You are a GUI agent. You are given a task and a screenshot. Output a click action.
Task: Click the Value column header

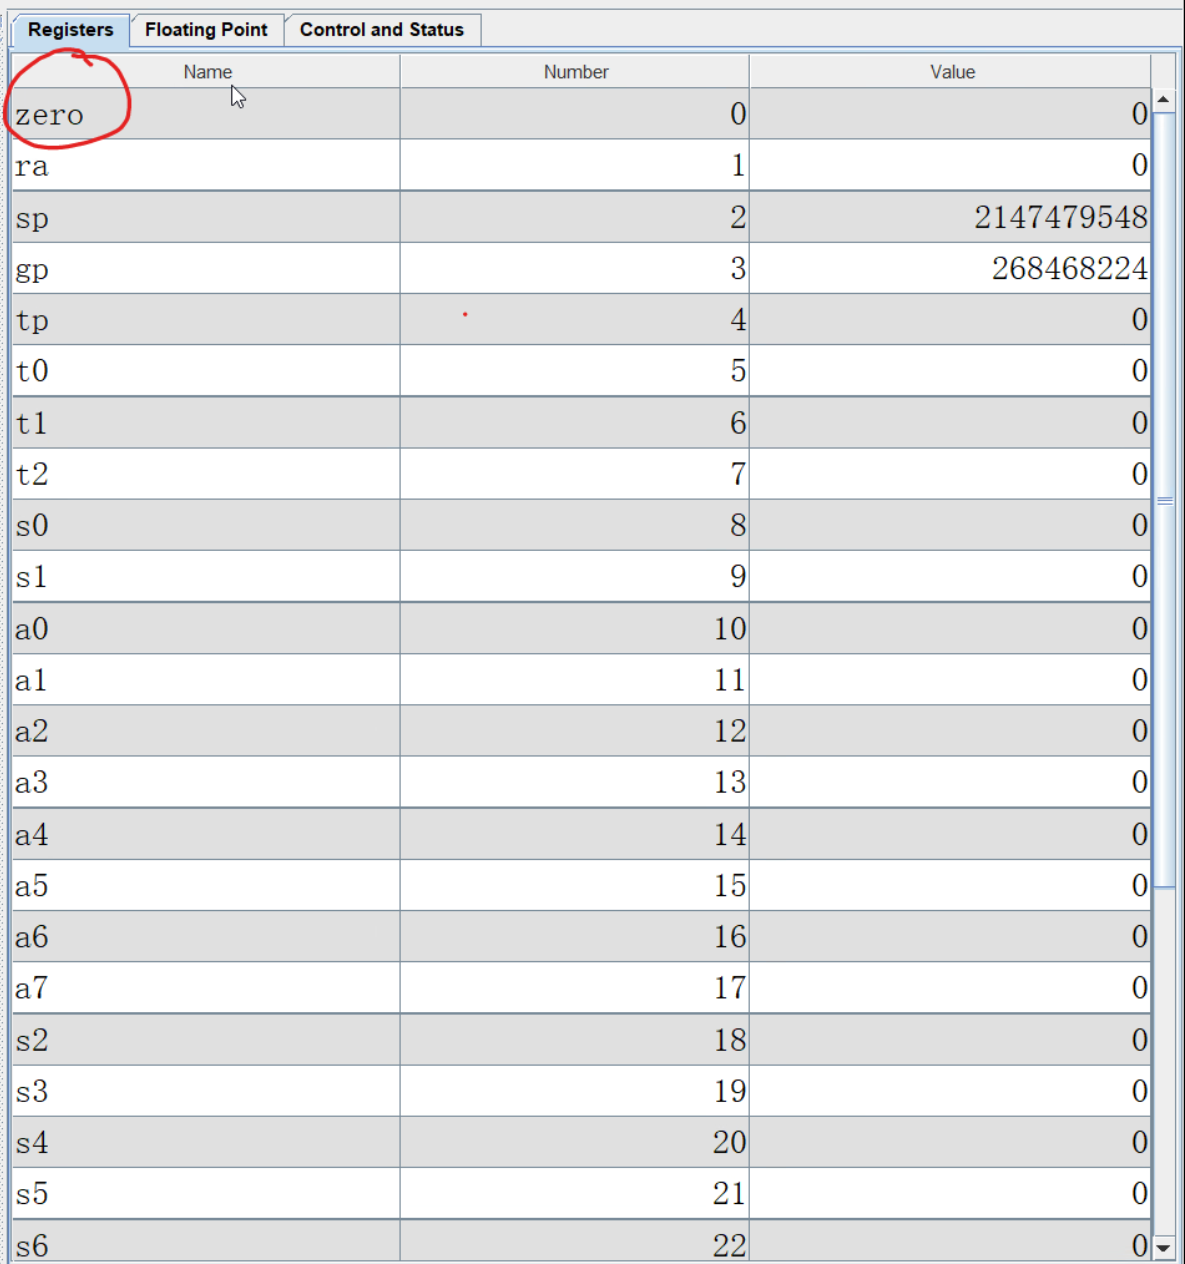point(951,72)
